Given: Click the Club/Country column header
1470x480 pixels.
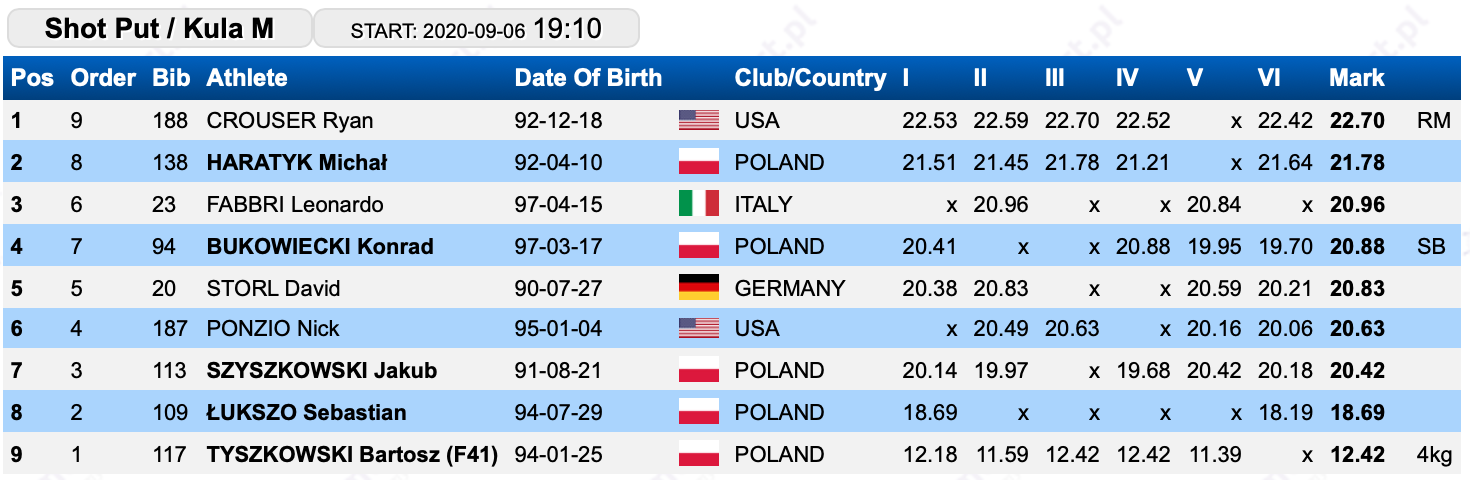Looking at the screenshot, I should 810,78.
